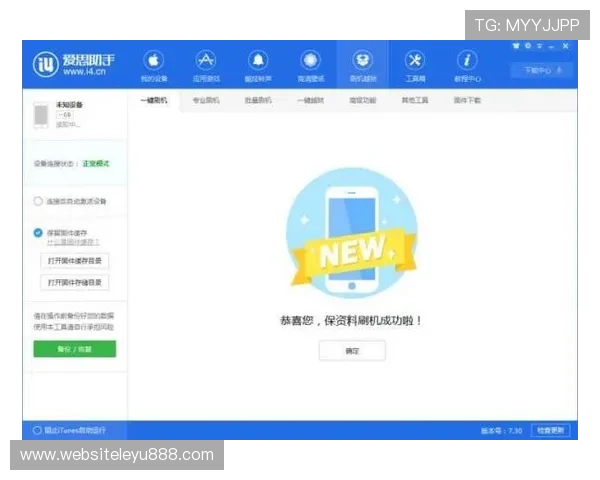Open 酷炫铃声 bell icon
This screenshot has height=480, width=600.
pyautogui.click(x=258, y=60)
